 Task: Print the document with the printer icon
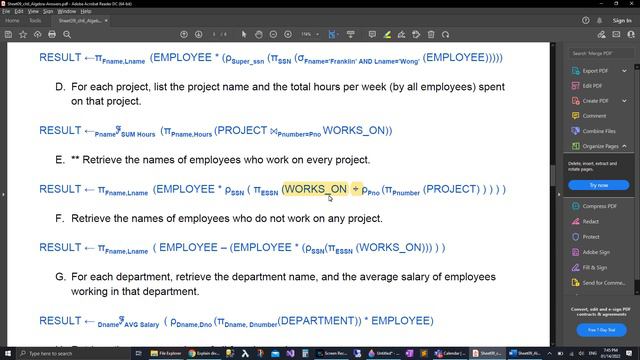[x=52, y=35]
